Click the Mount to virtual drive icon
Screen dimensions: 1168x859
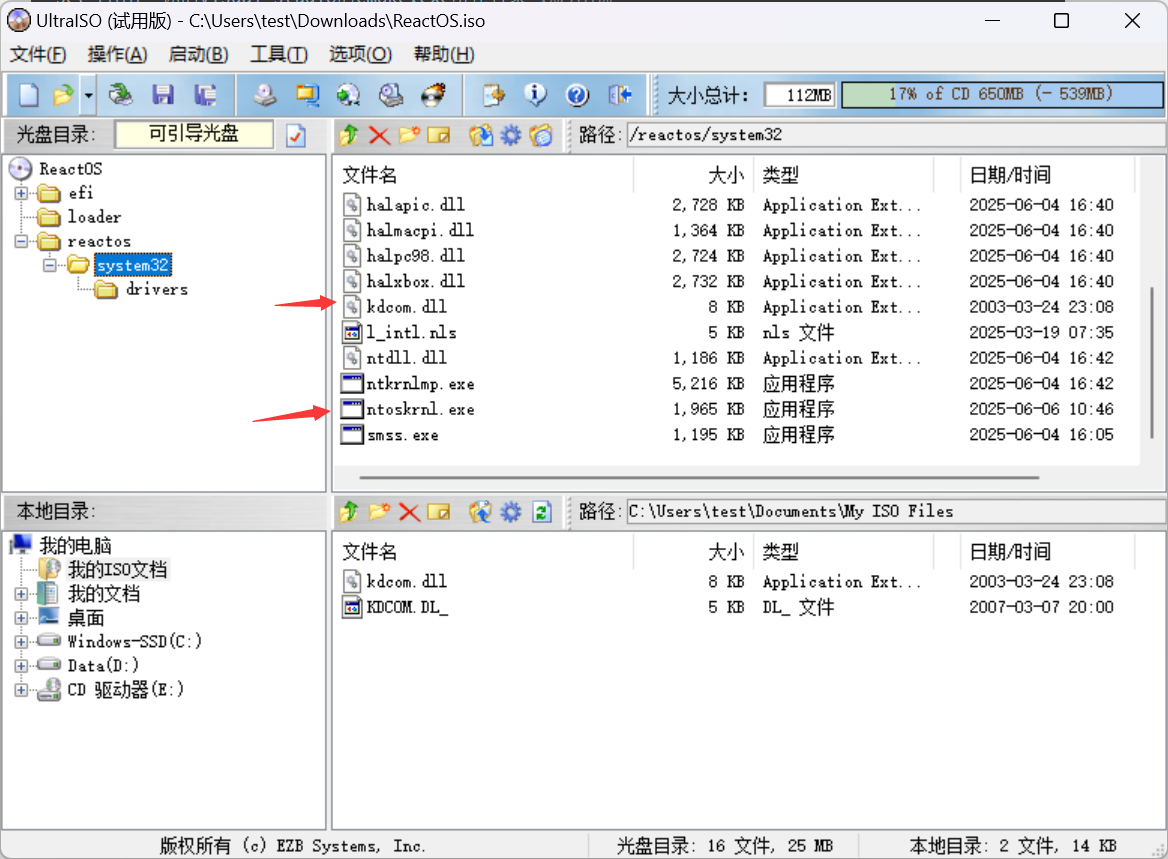coord(390,95)
